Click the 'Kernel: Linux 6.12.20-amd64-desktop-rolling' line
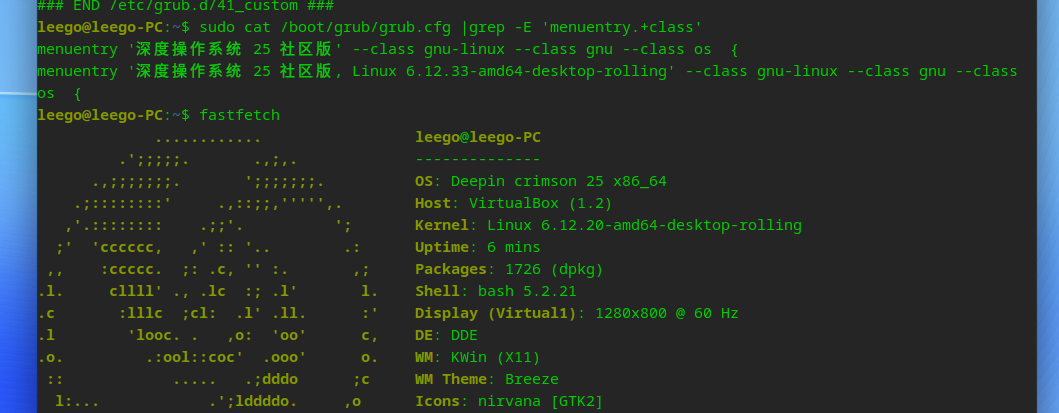Viewport: 1059px width, 413px height. [x=608, y=225]
